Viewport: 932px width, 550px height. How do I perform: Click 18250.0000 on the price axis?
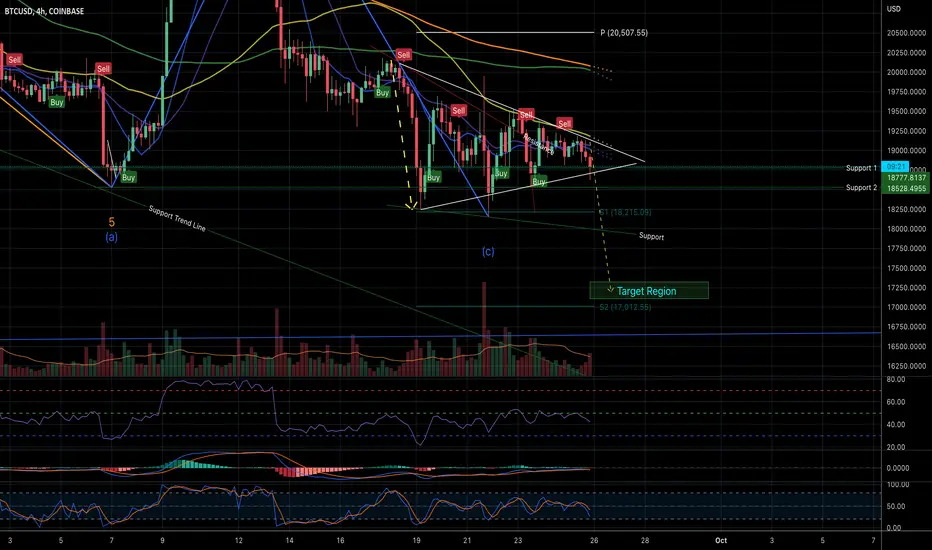click(x=906, y=209)
